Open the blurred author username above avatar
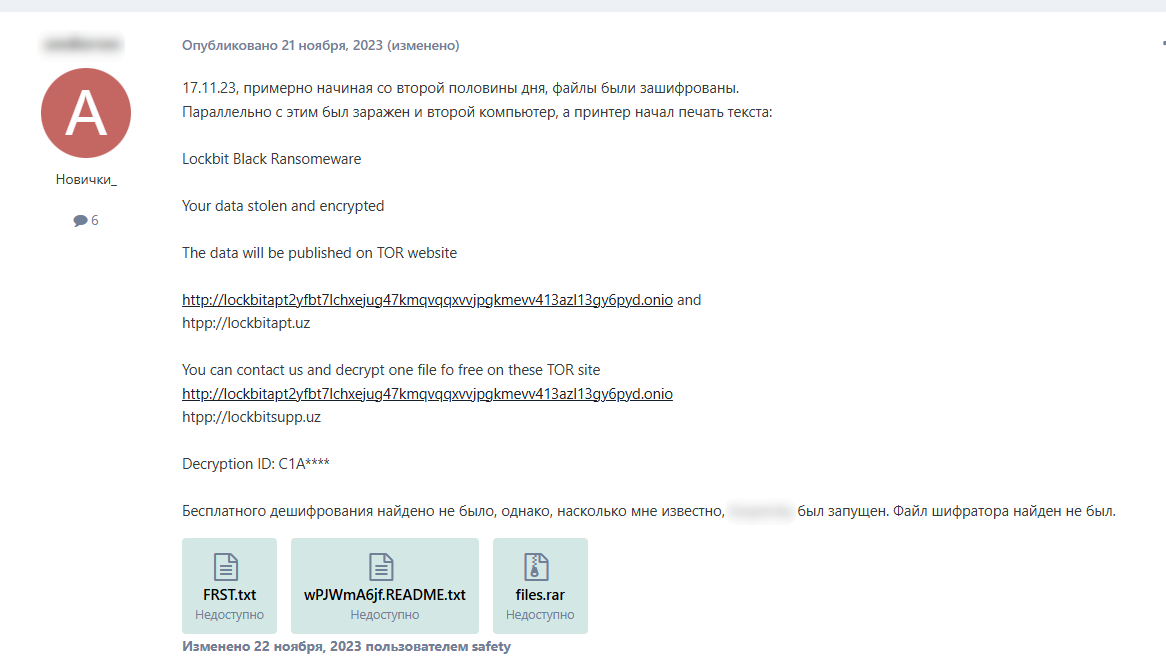 coord(82,45)
